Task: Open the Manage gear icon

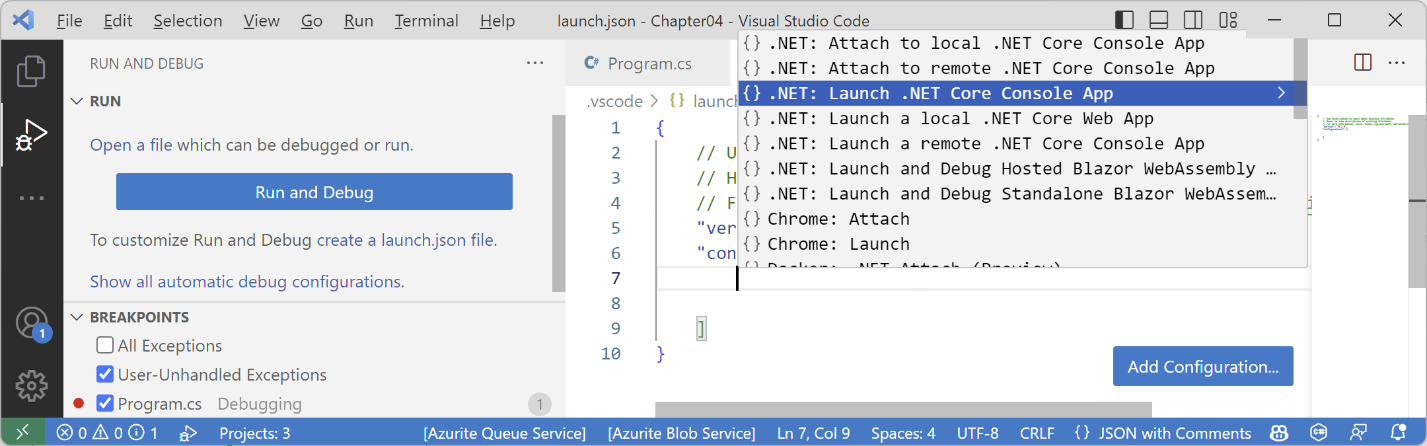Action: pos(31,385)
